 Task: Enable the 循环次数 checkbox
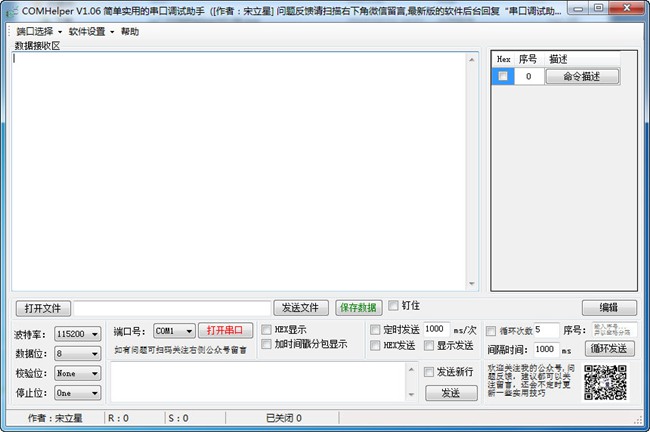pyautogui.click(x=491, y=331)
